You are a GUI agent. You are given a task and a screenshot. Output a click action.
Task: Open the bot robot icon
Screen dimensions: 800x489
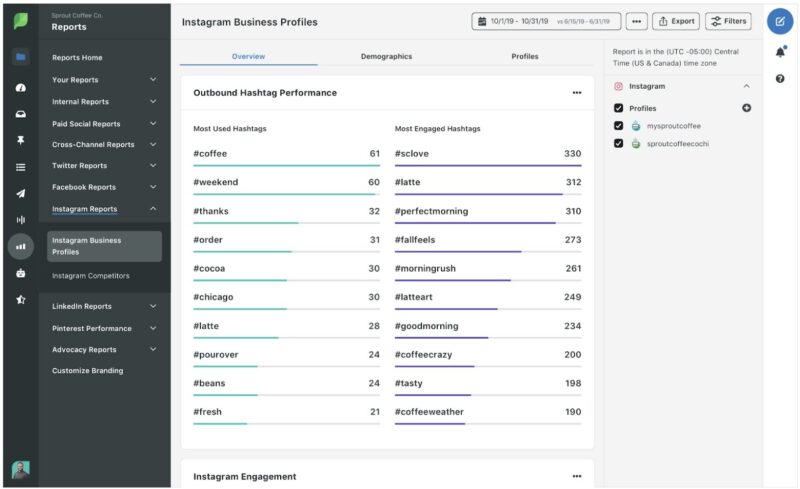(21, 273)
